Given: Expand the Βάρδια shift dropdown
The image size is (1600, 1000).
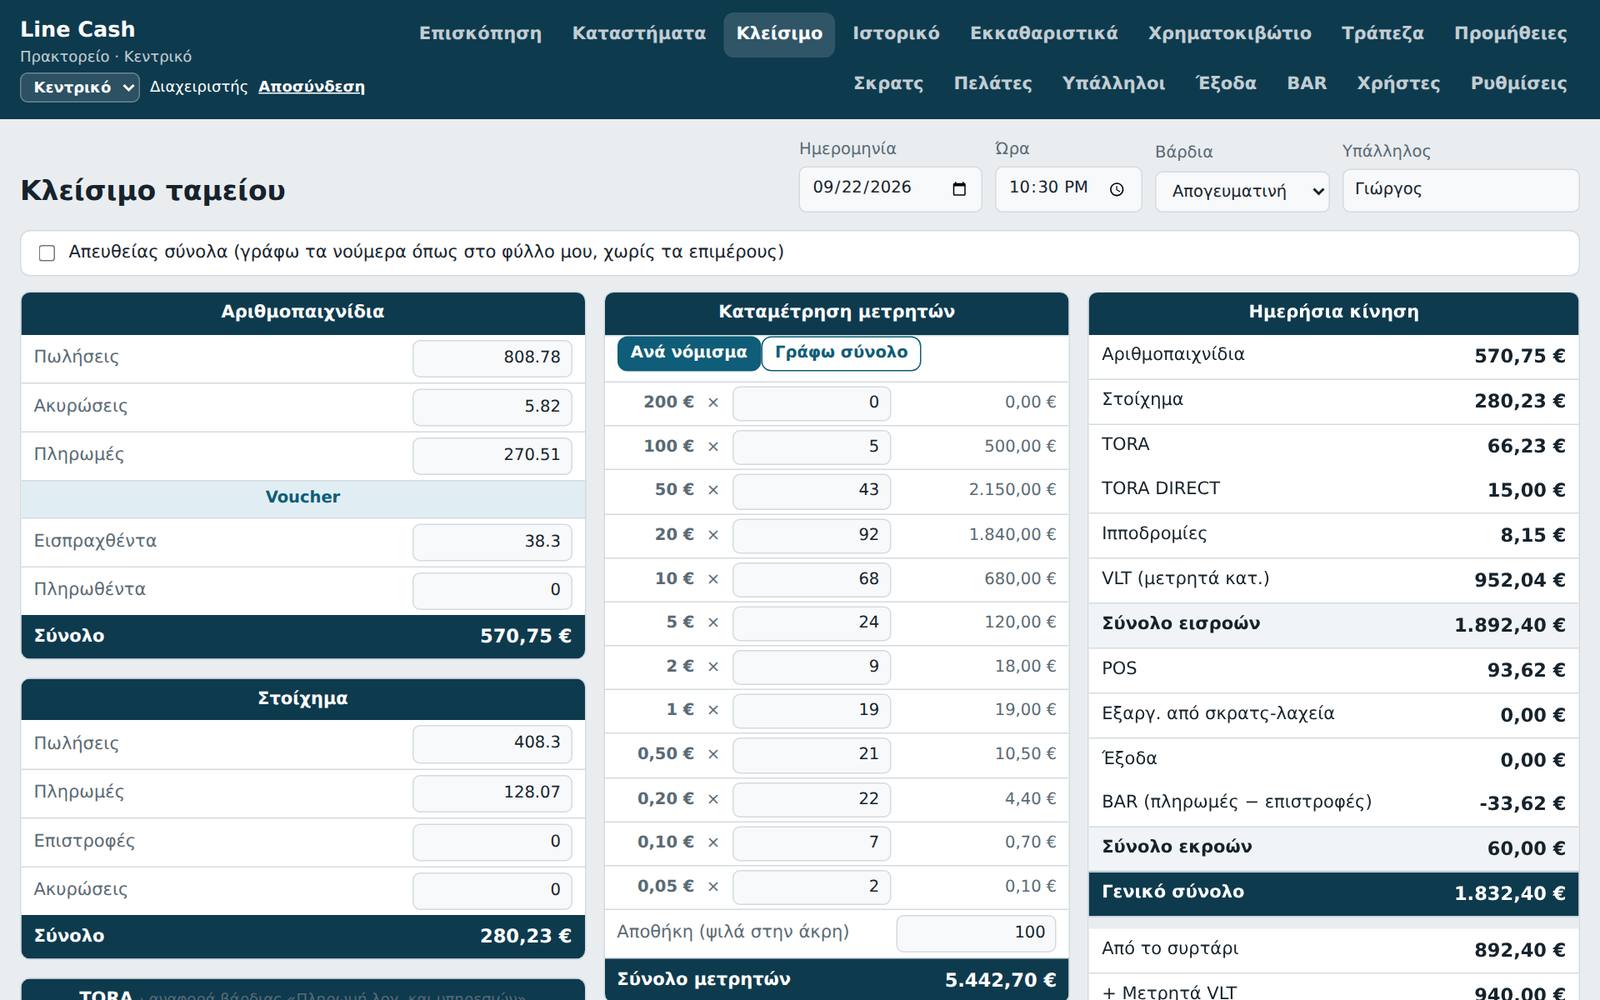Looking at the screenshot, I should coord(1242,191).
